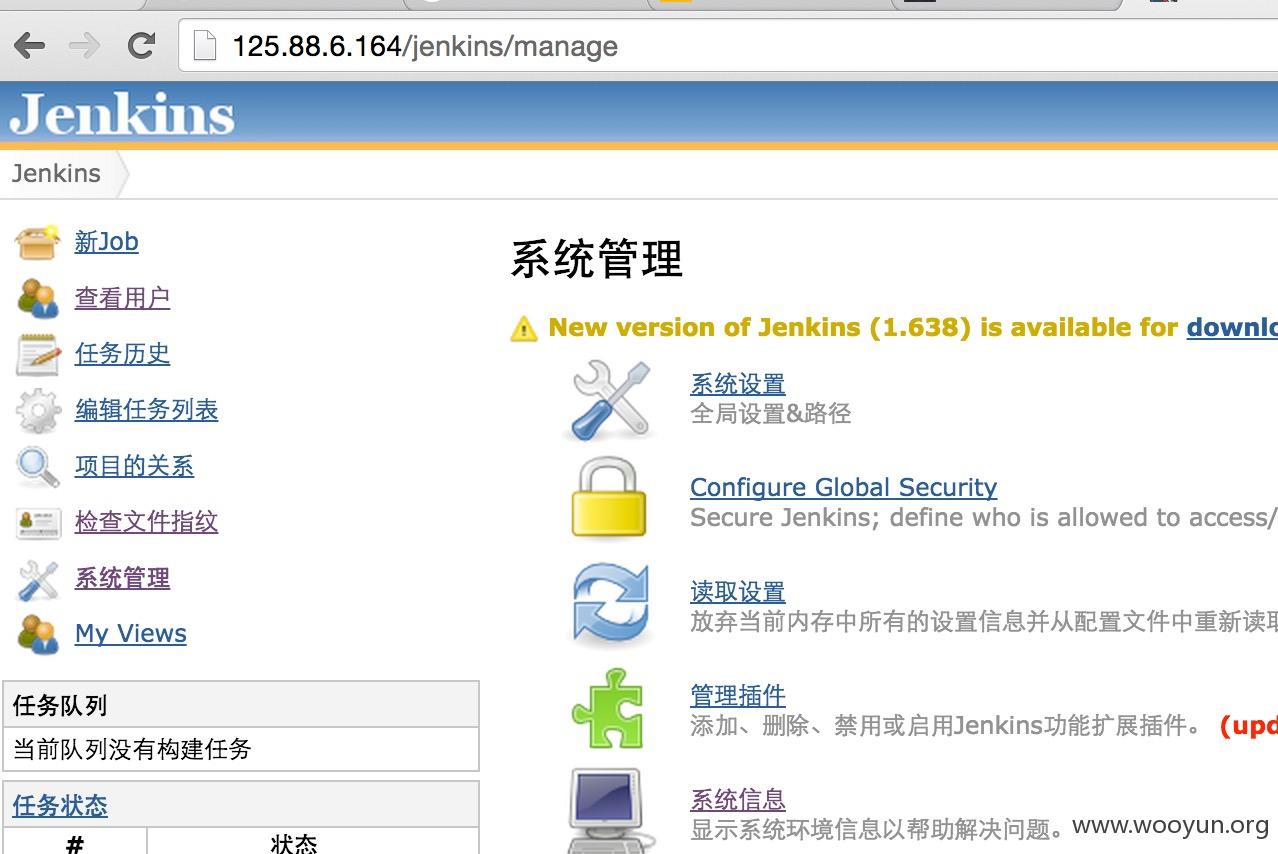
Task: Click the 系统管理 sidebar tools icon
Action: click(38, 579)
